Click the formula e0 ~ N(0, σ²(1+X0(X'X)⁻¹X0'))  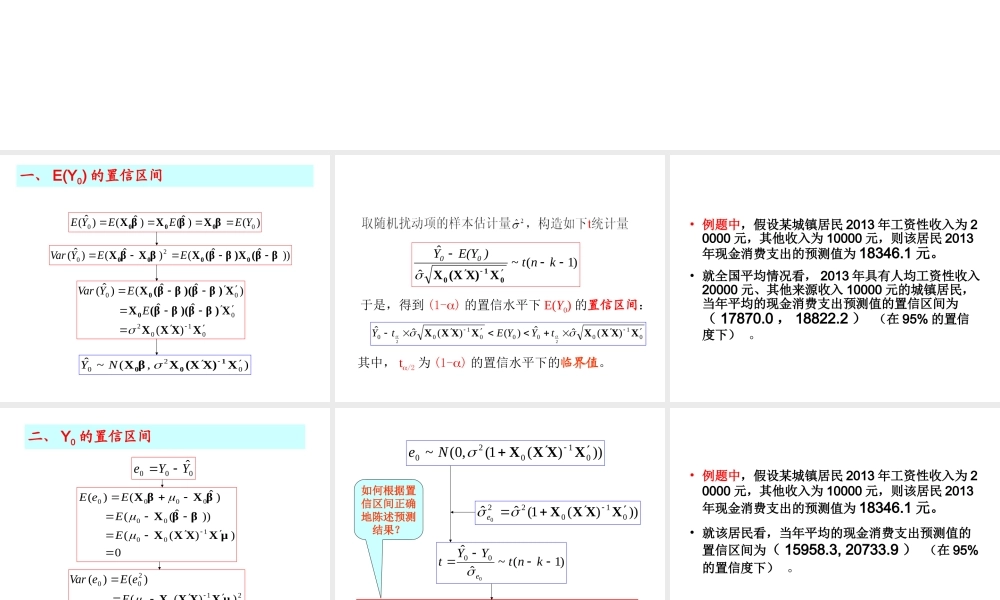504,452
